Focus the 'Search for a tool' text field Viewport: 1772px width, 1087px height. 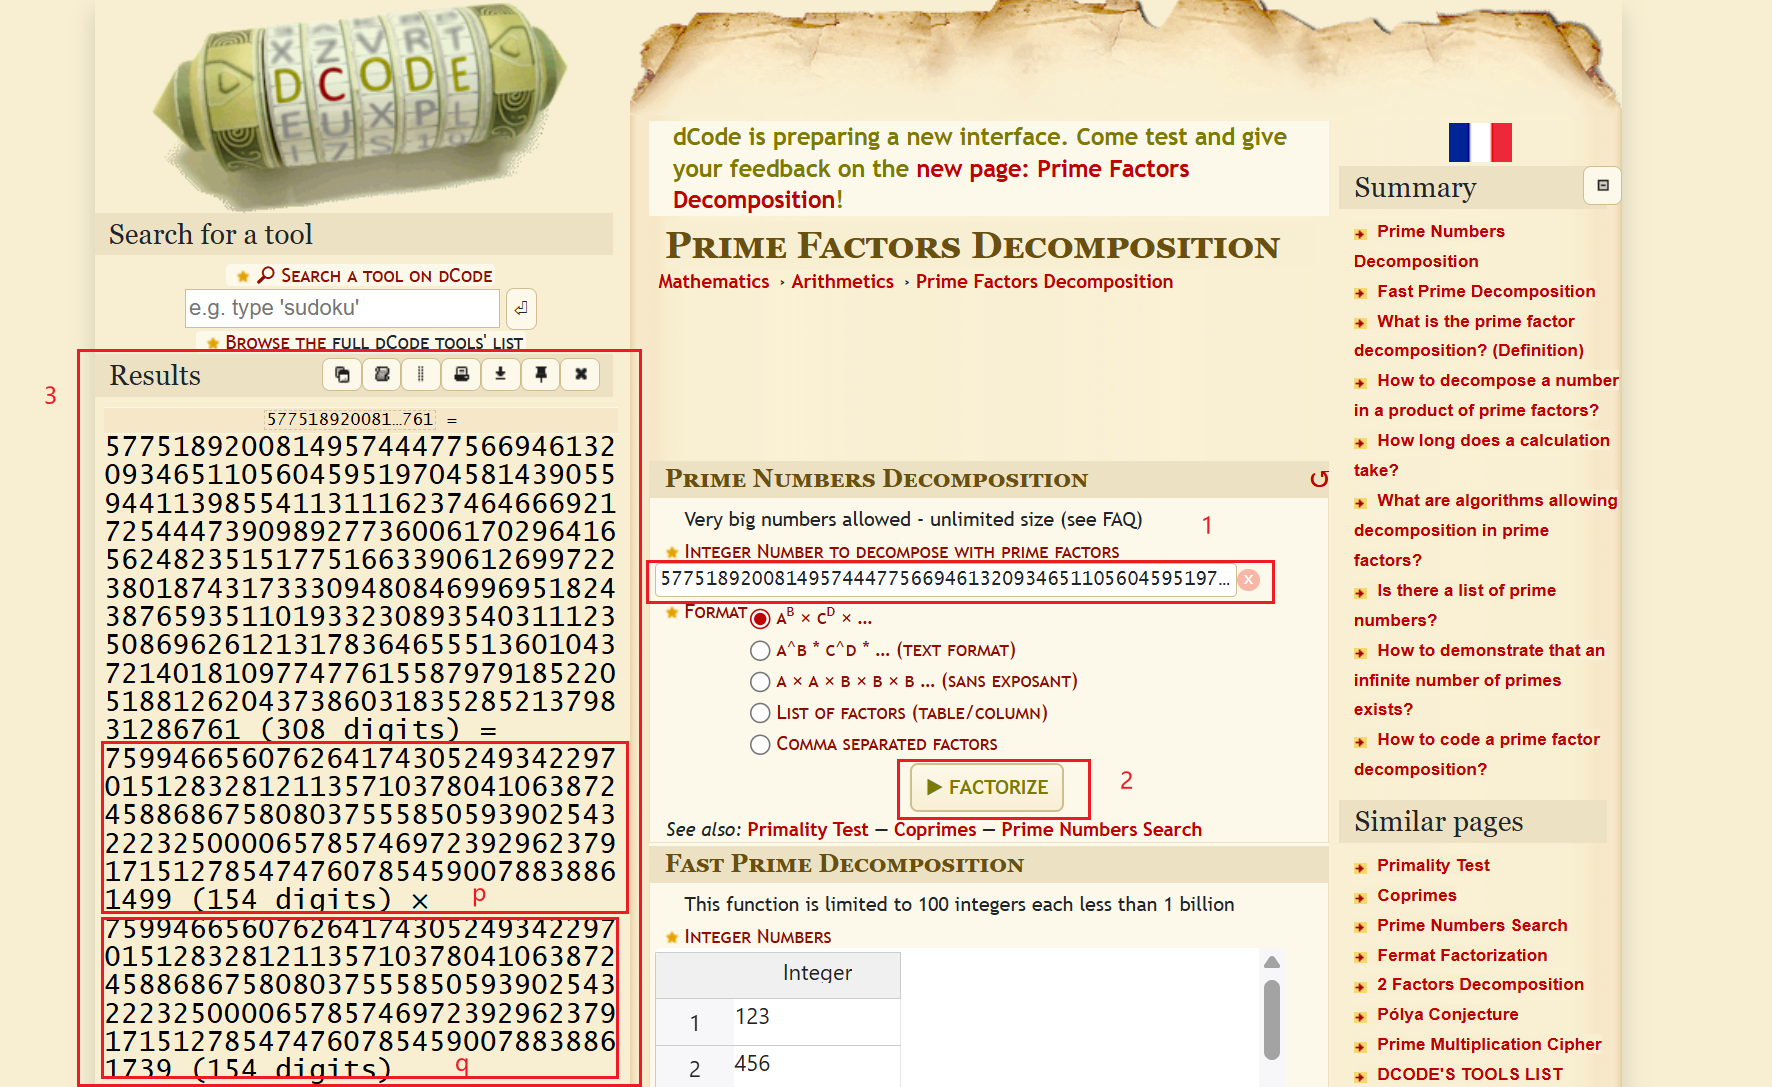(342, 308)
